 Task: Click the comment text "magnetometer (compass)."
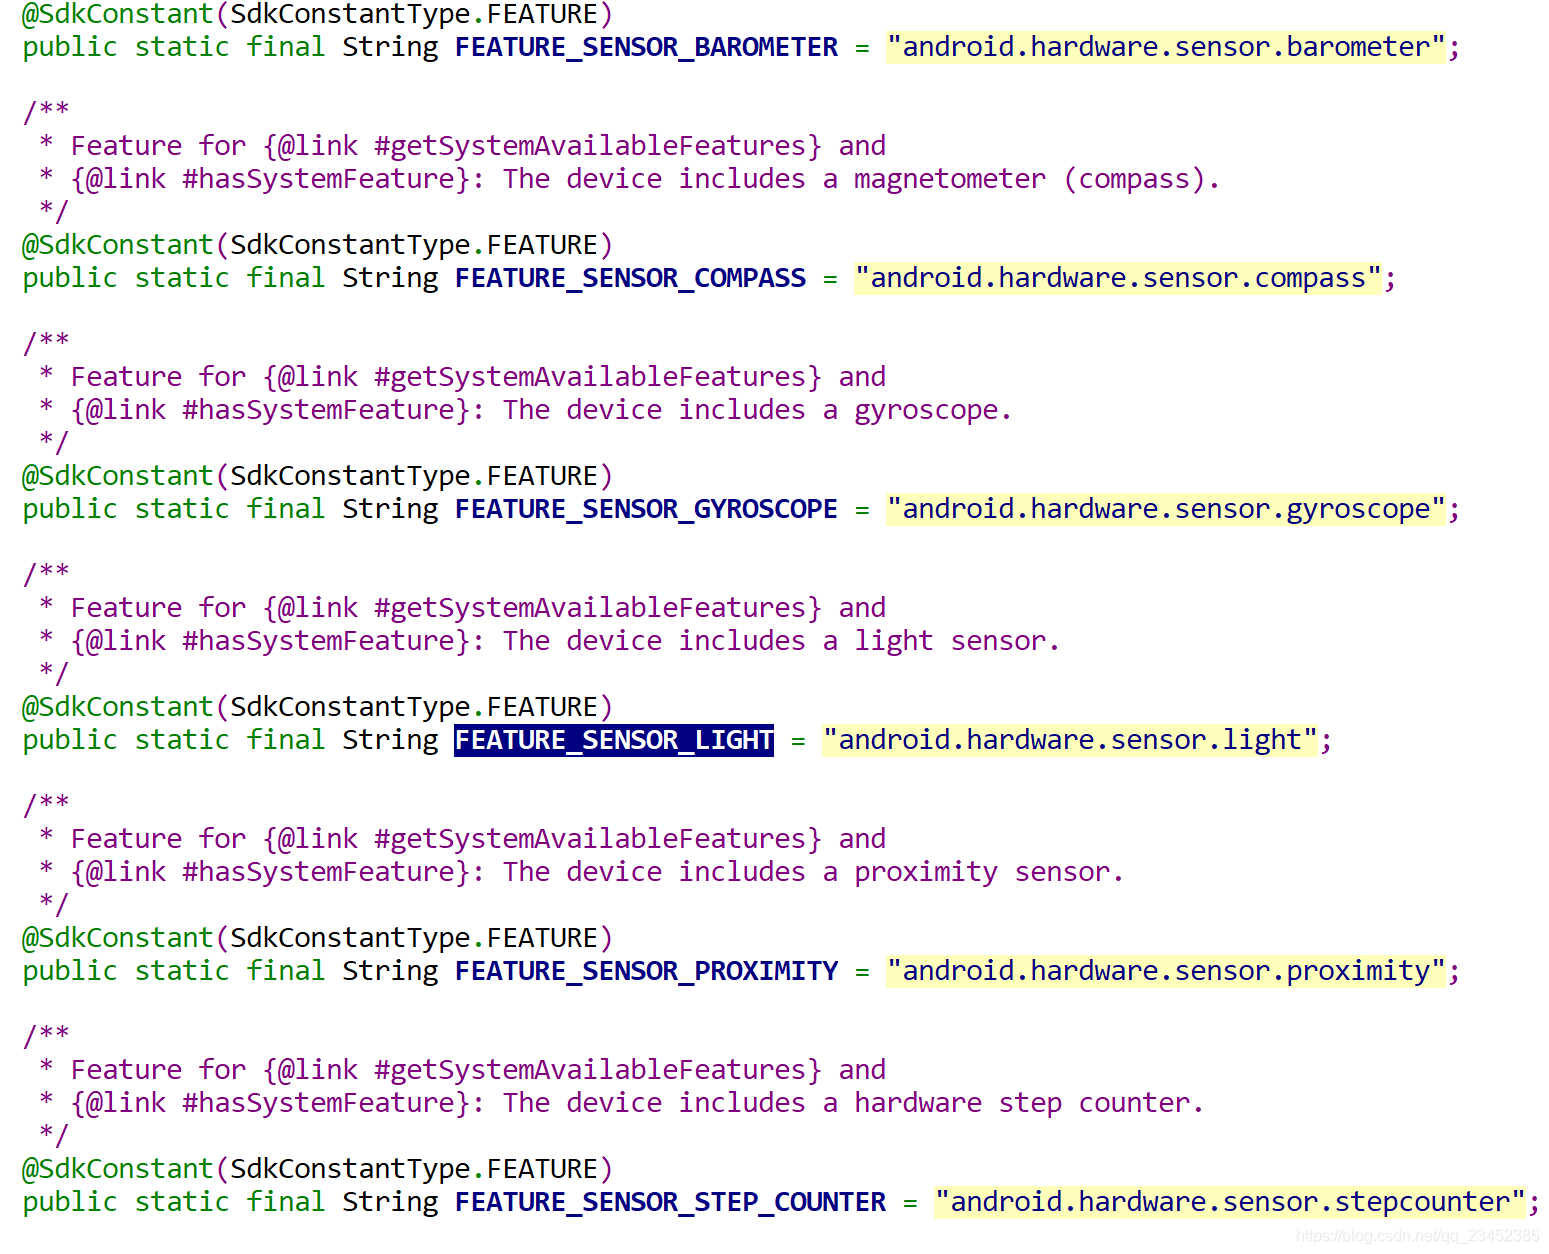coord(1037,179)
